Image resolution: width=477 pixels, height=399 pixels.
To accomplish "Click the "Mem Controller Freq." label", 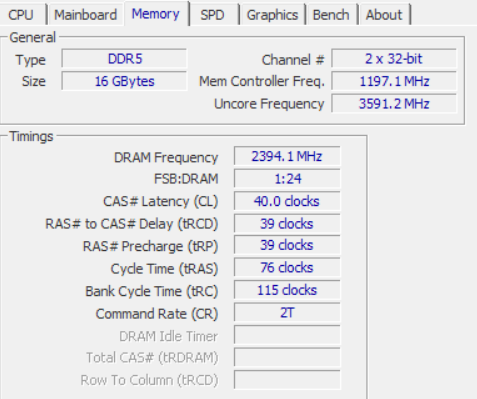I will point(262,81).
